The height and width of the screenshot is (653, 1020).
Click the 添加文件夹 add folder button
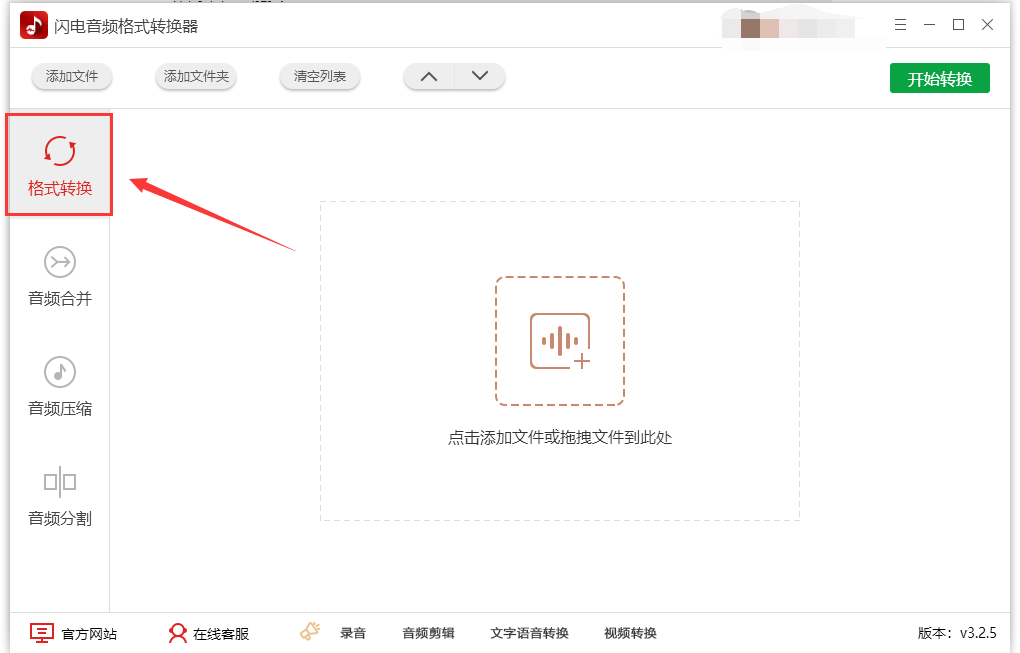(195, 77)
